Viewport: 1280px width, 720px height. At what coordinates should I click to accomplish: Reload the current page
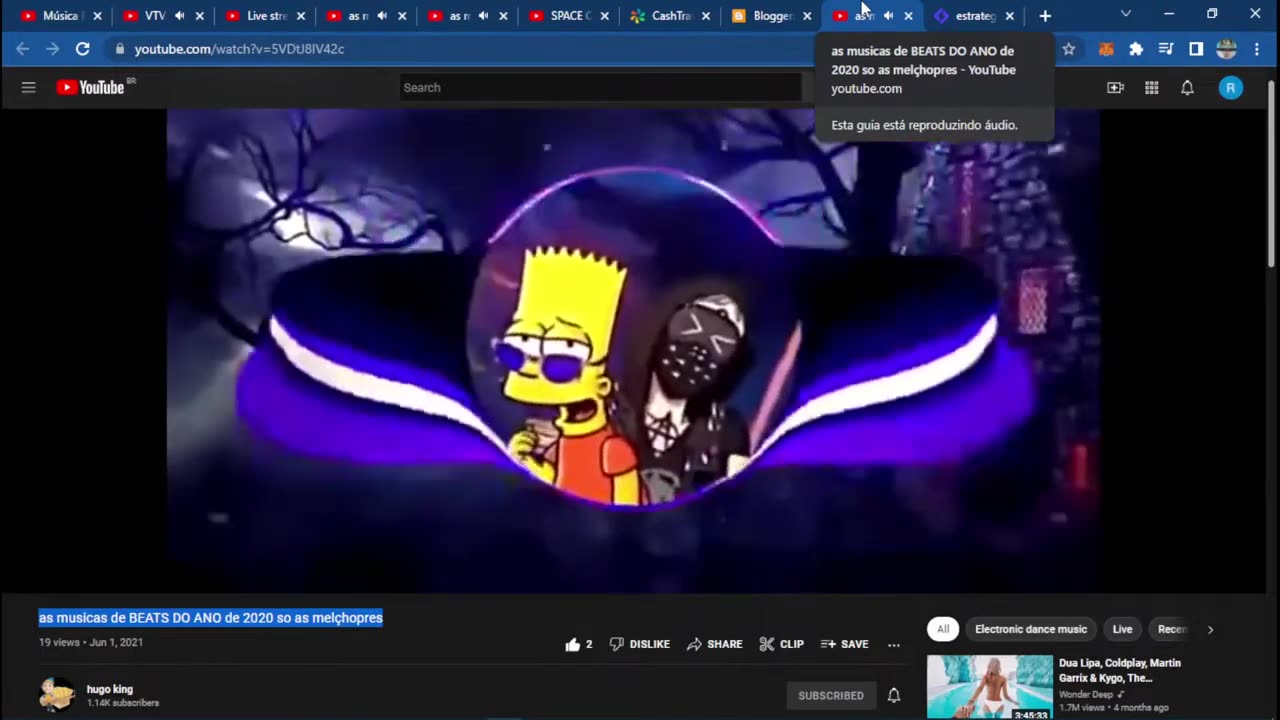point(83,48)
